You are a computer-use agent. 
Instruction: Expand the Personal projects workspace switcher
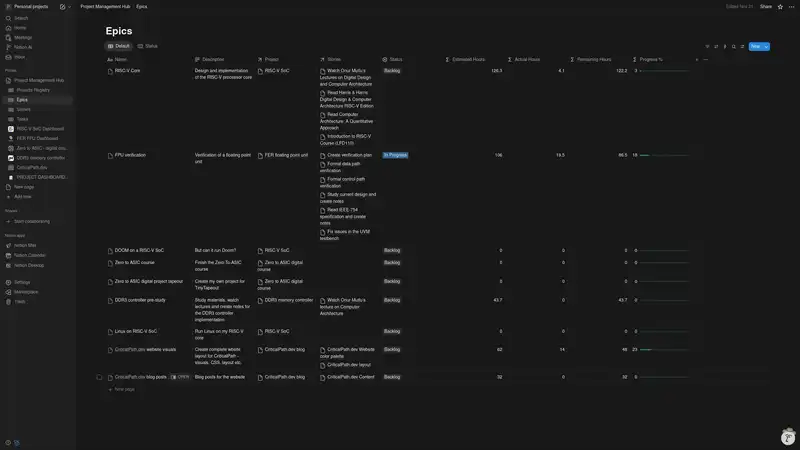[31, 7]
